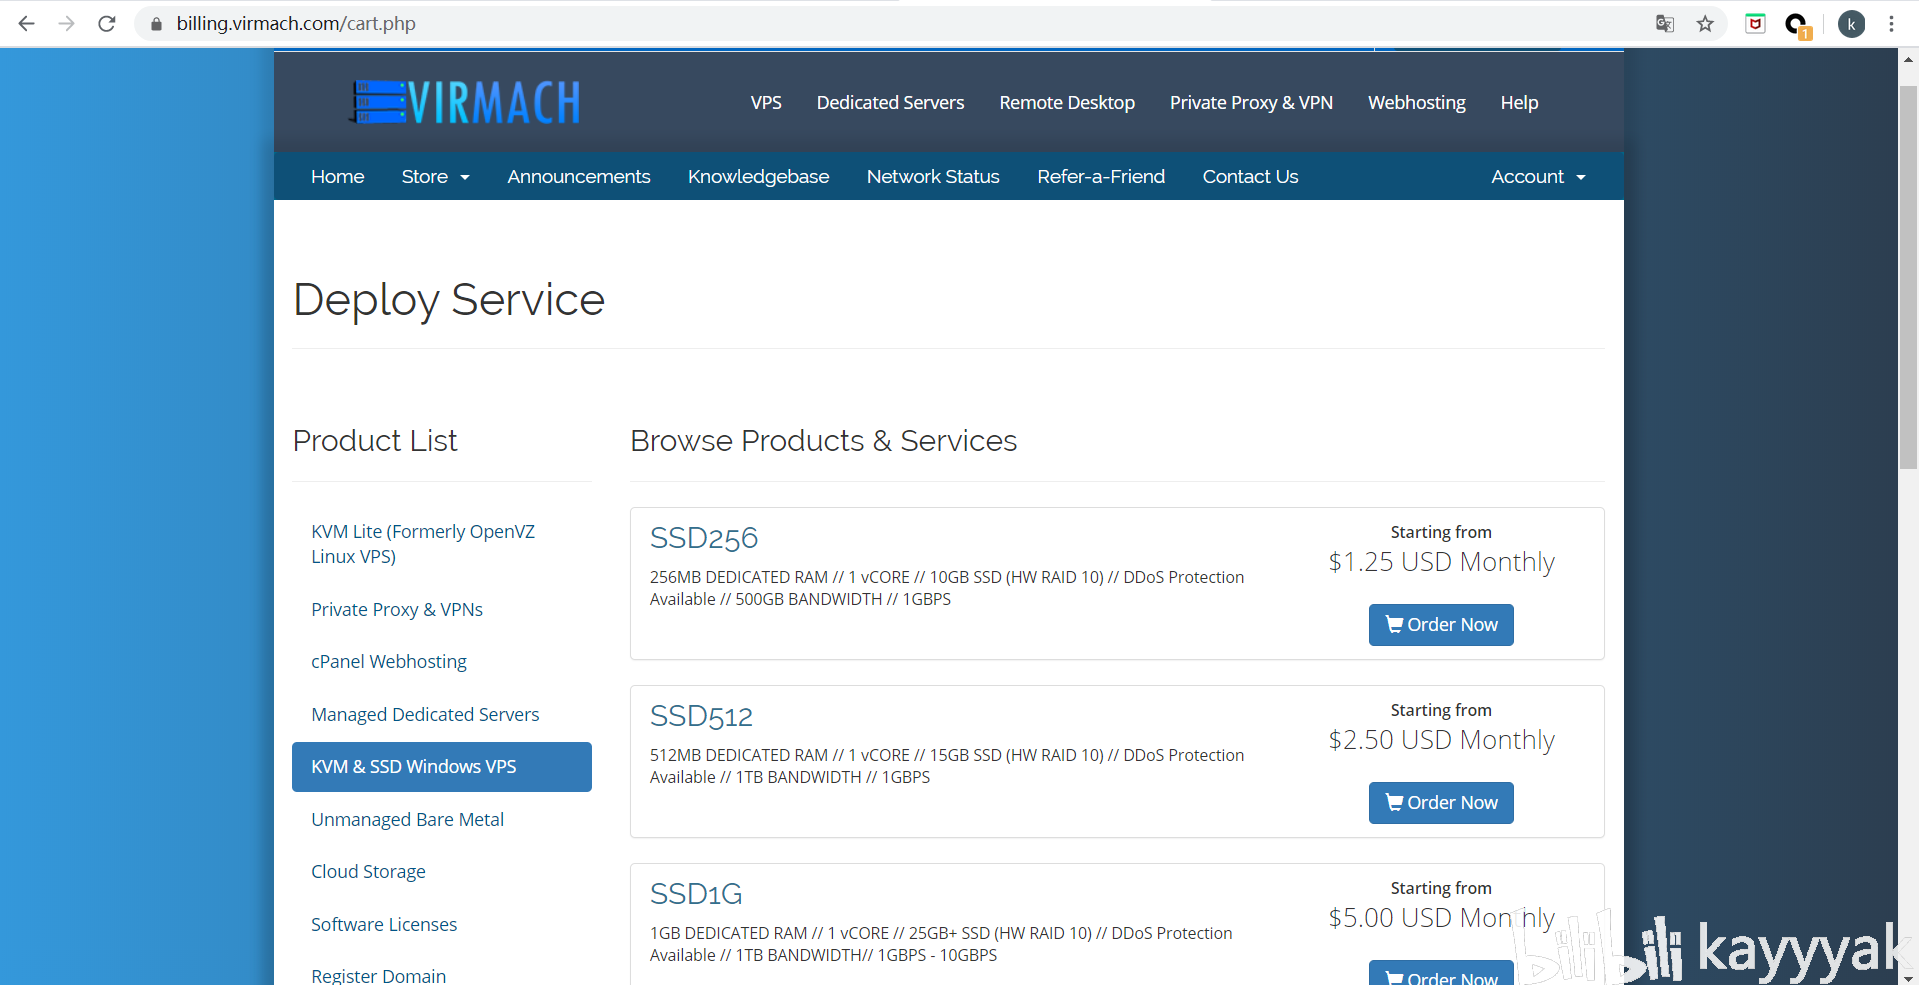Expand the Store dropdown

pyautogui.click(x=435, y=176)
